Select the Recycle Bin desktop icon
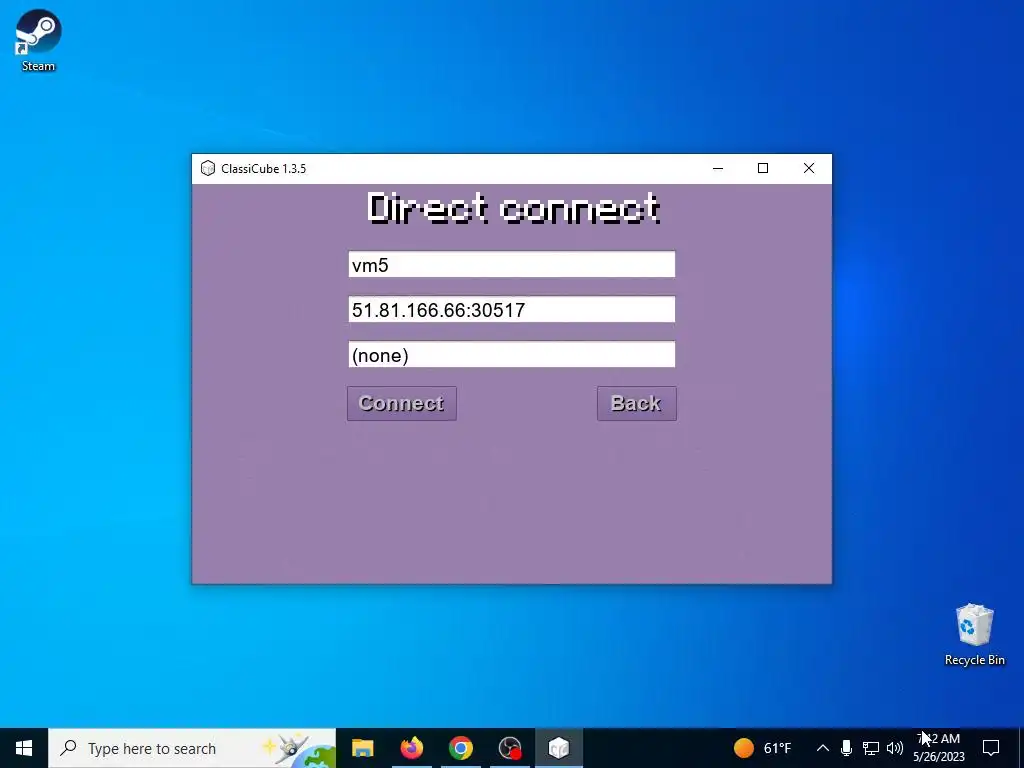1024x768 pixels. [974, 635]
